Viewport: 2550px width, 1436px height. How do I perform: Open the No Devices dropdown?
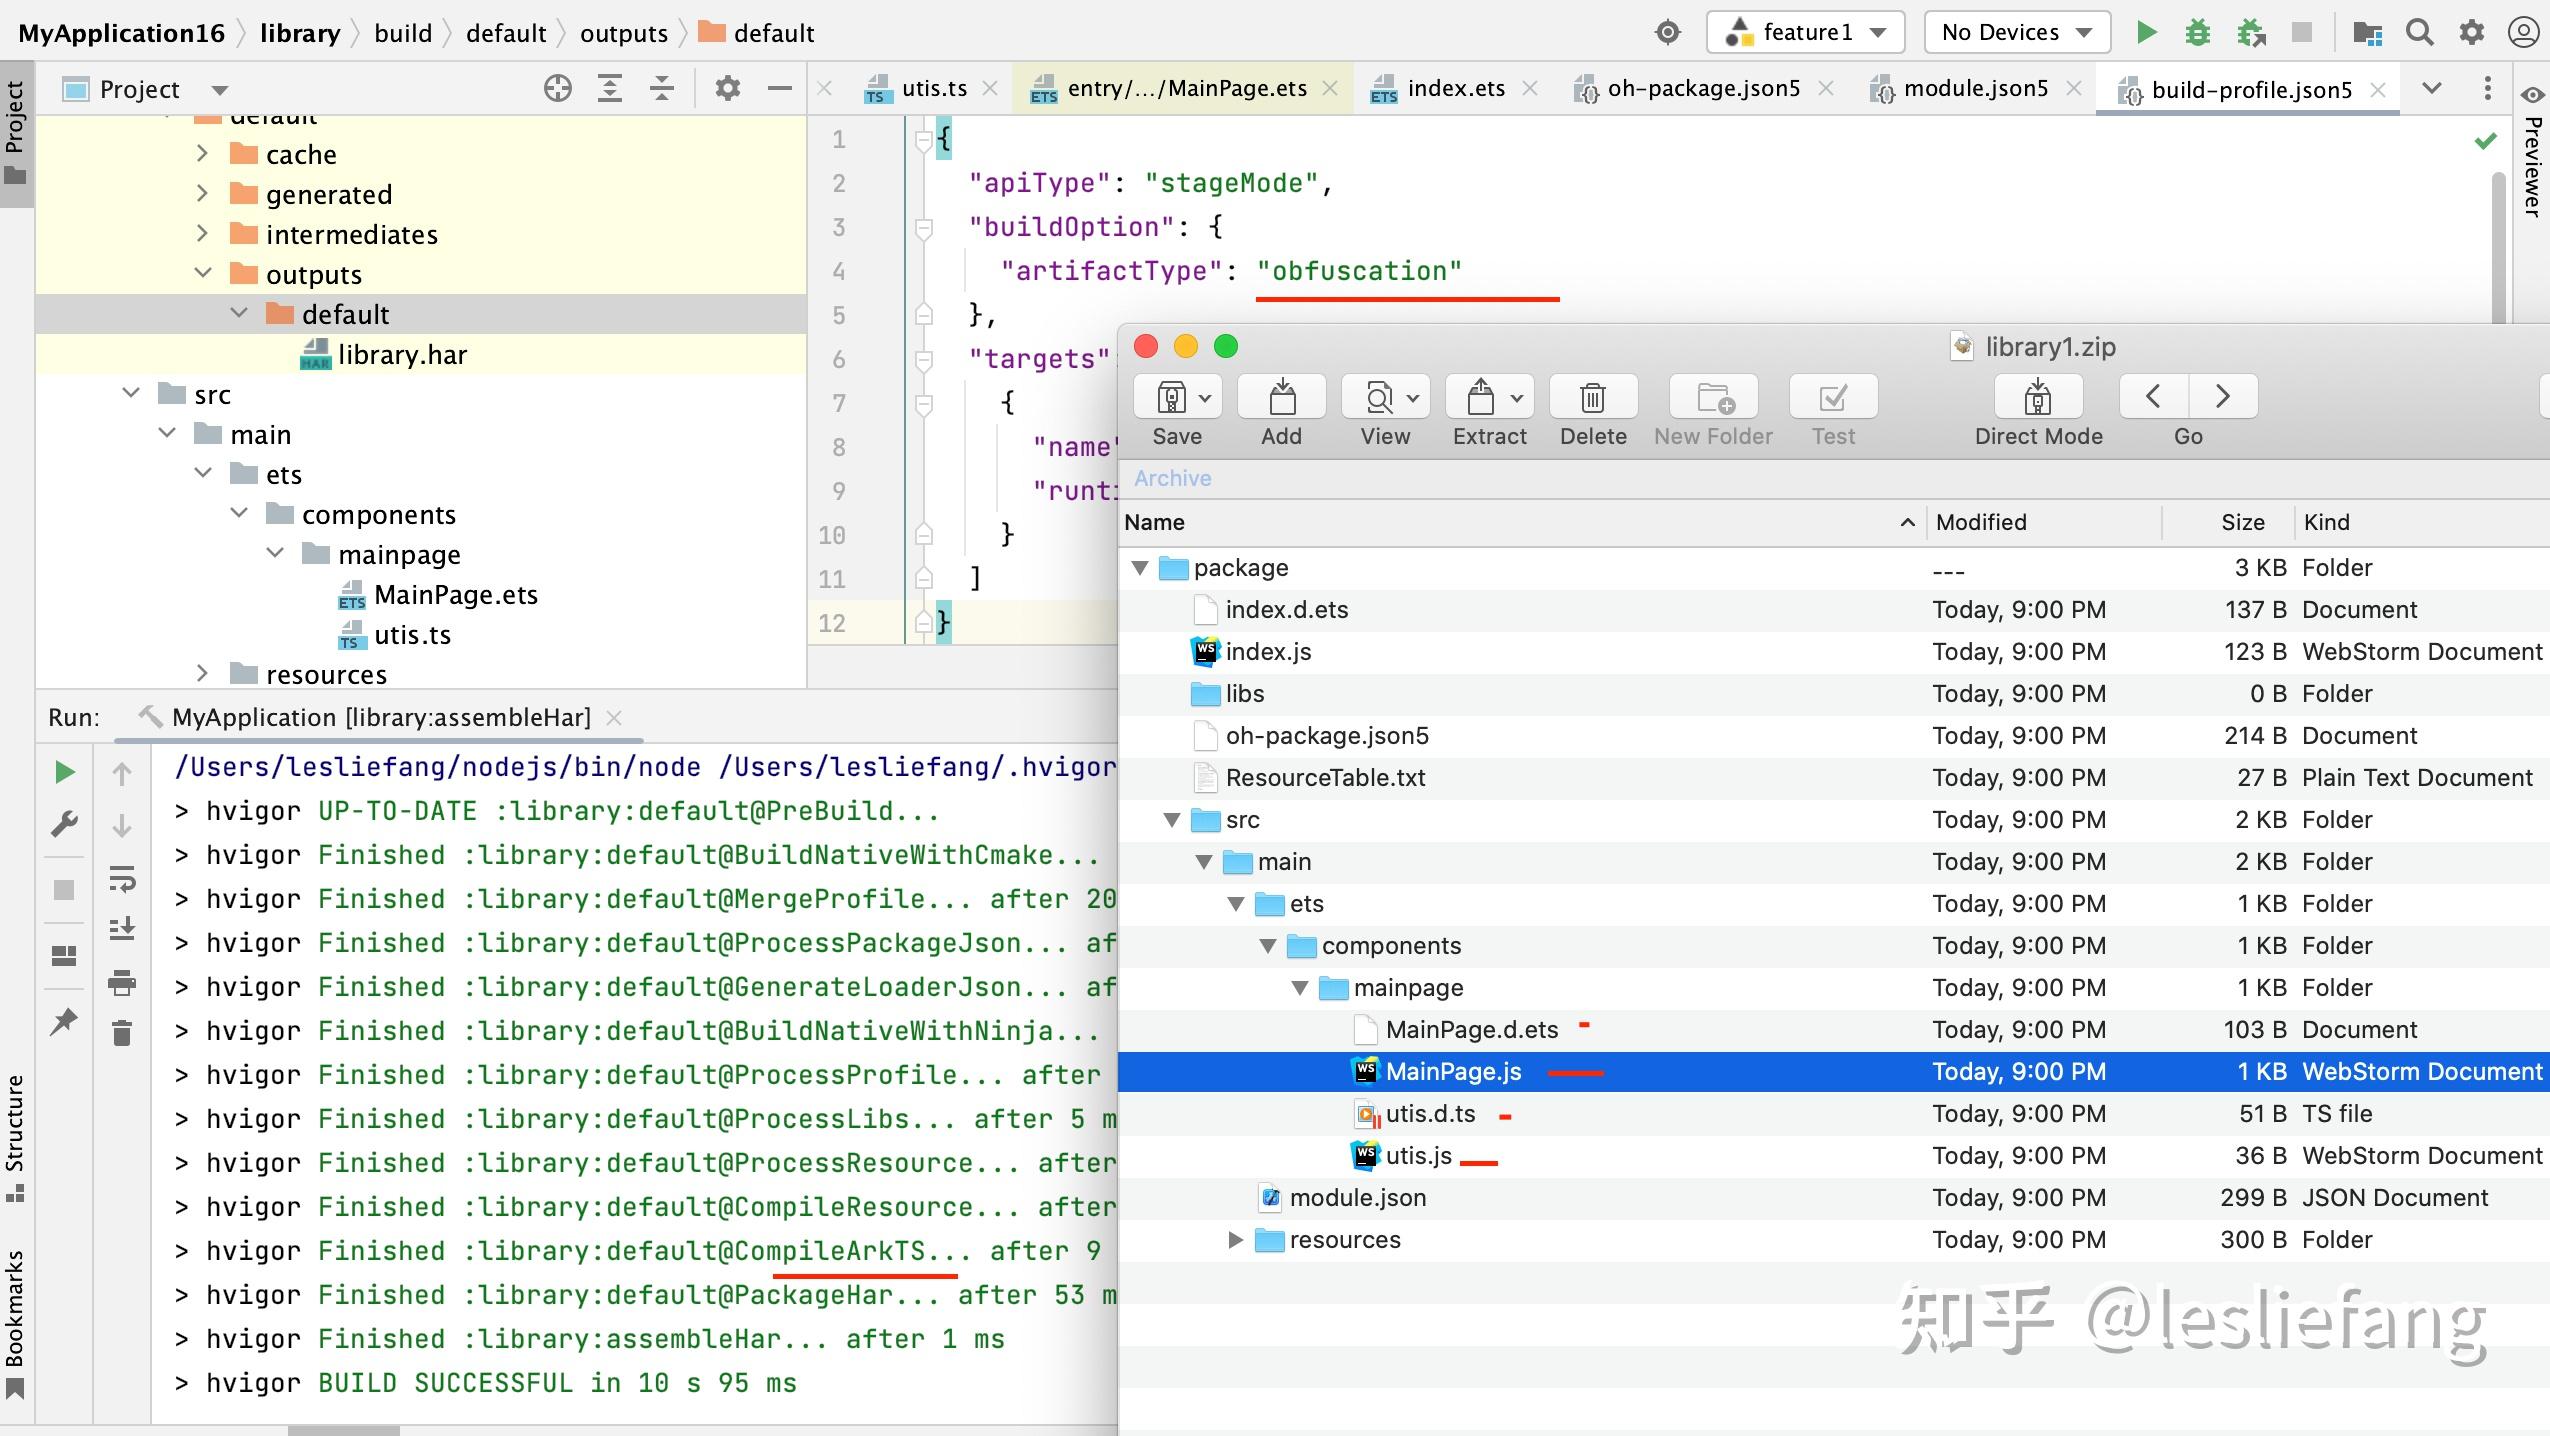pyautogui.click(x=2017, y=33)
